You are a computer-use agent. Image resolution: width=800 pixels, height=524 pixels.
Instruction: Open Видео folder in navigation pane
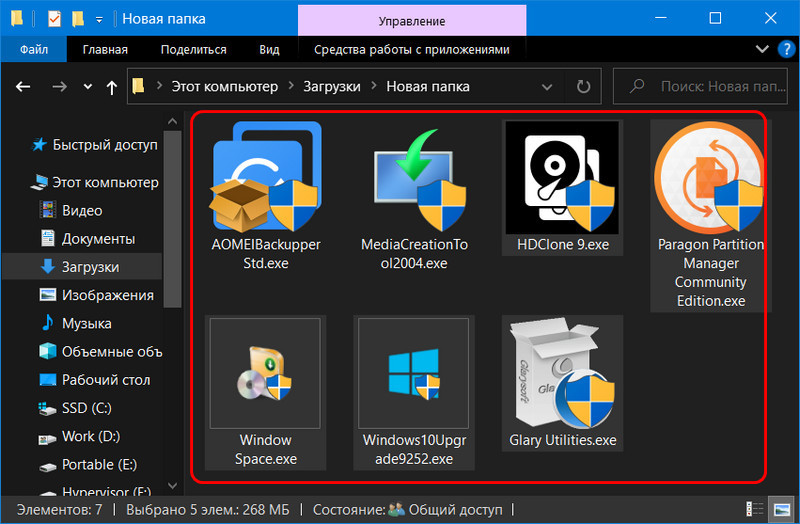[71, 210]
